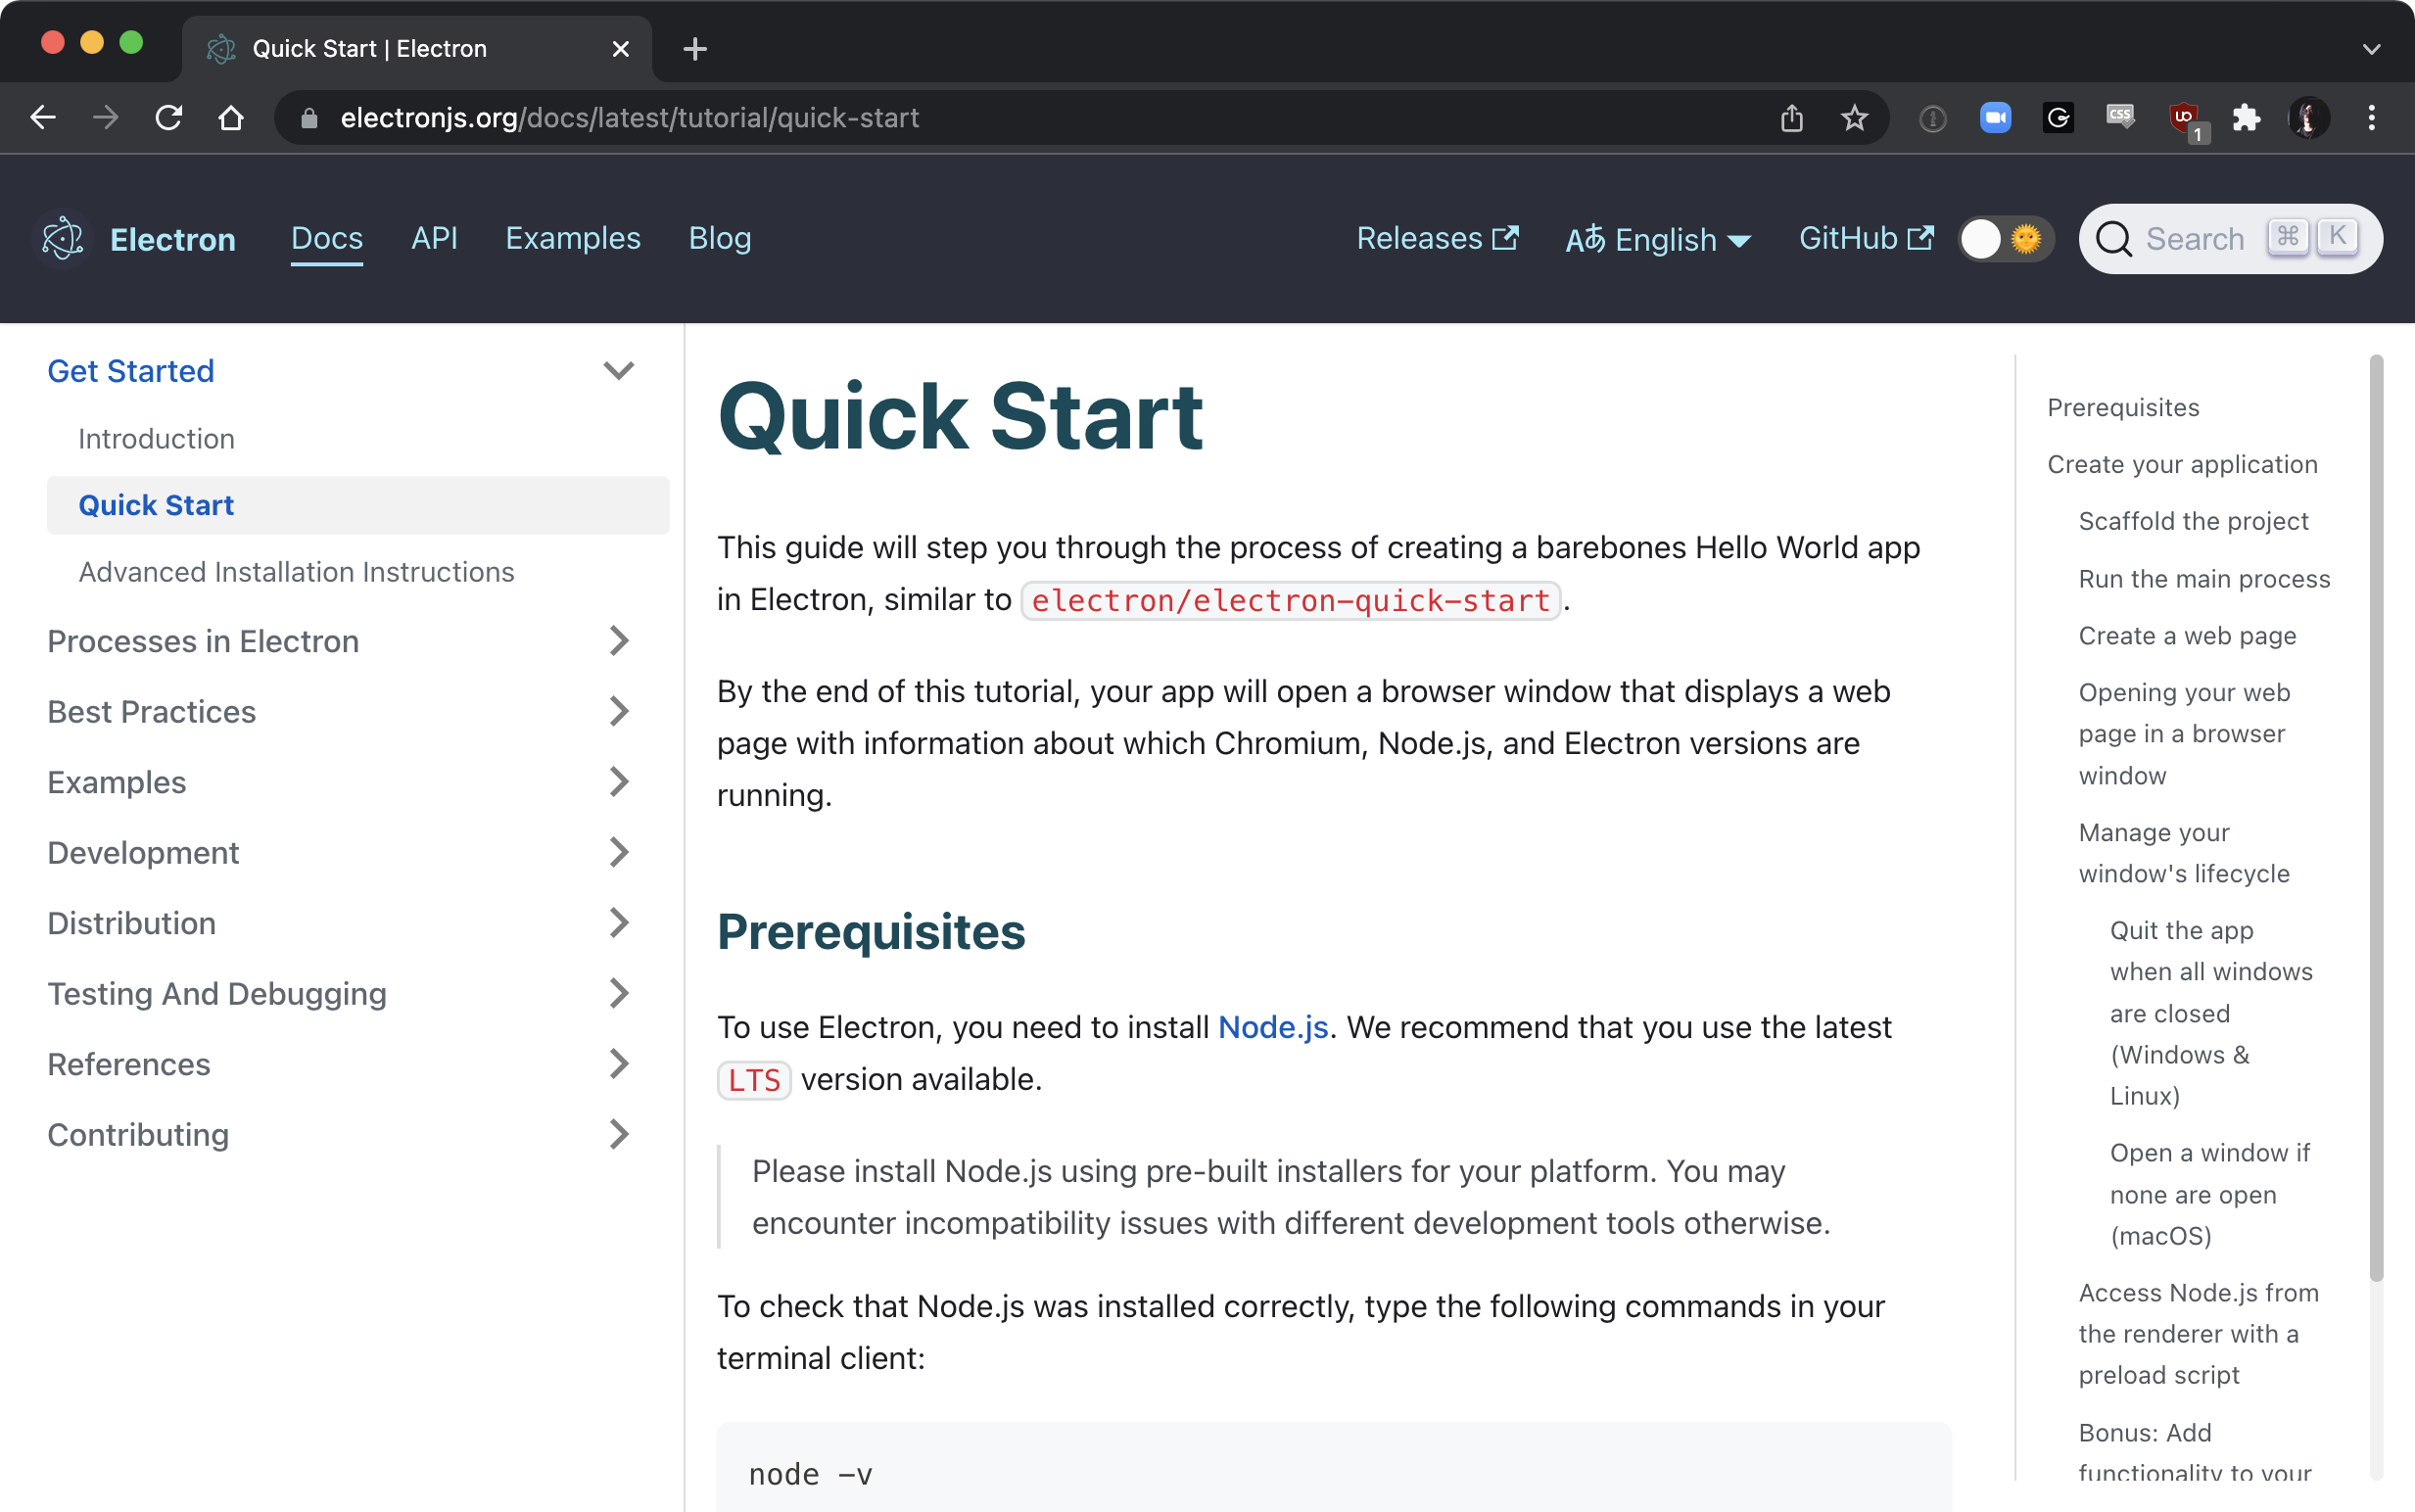Open the Extensions puzzle piece menu

(x=2246, y=118)
